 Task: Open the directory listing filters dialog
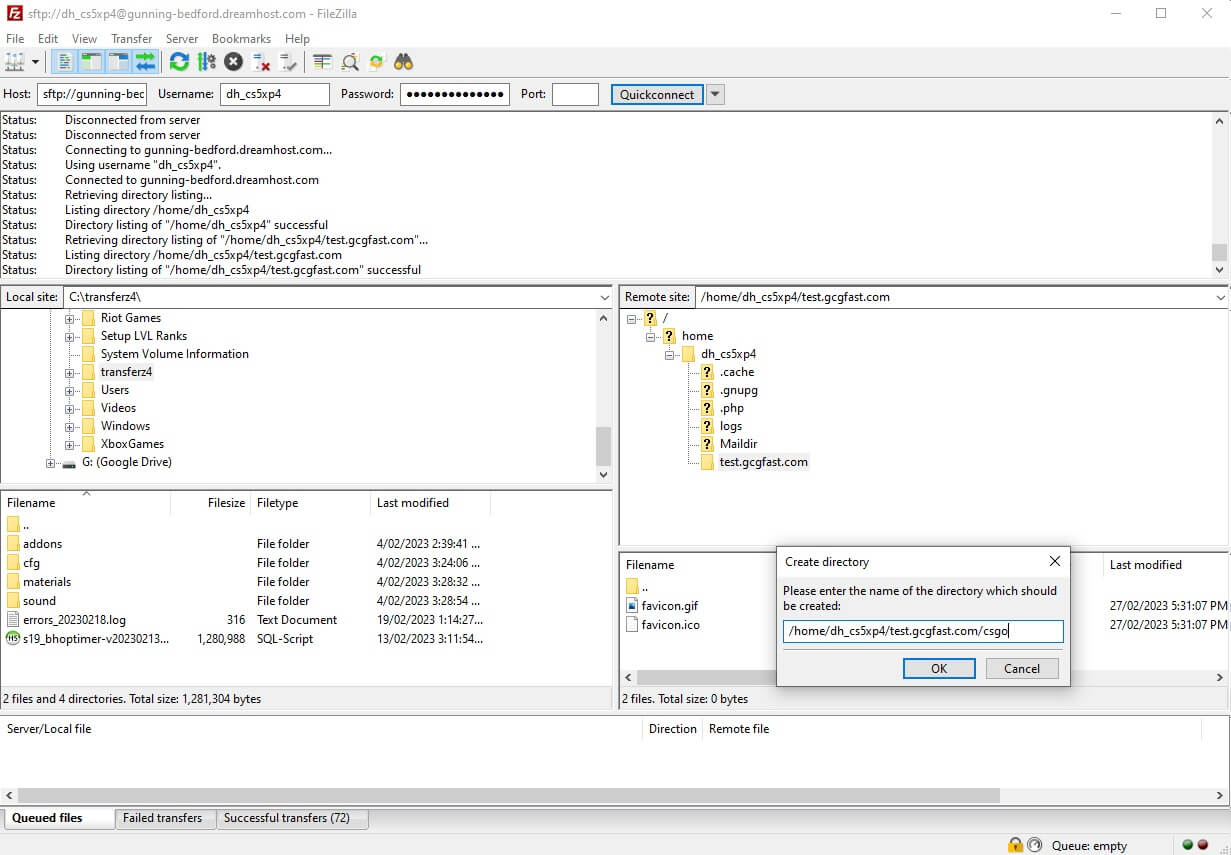click(x=322, y=62)
